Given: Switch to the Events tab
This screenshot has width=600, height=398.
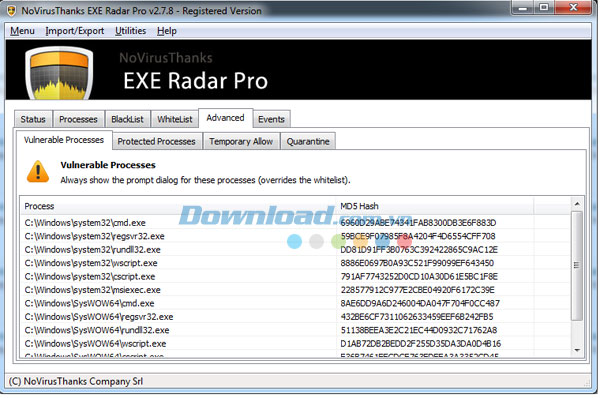Looking at the screenshot, I should click(271, 119).
